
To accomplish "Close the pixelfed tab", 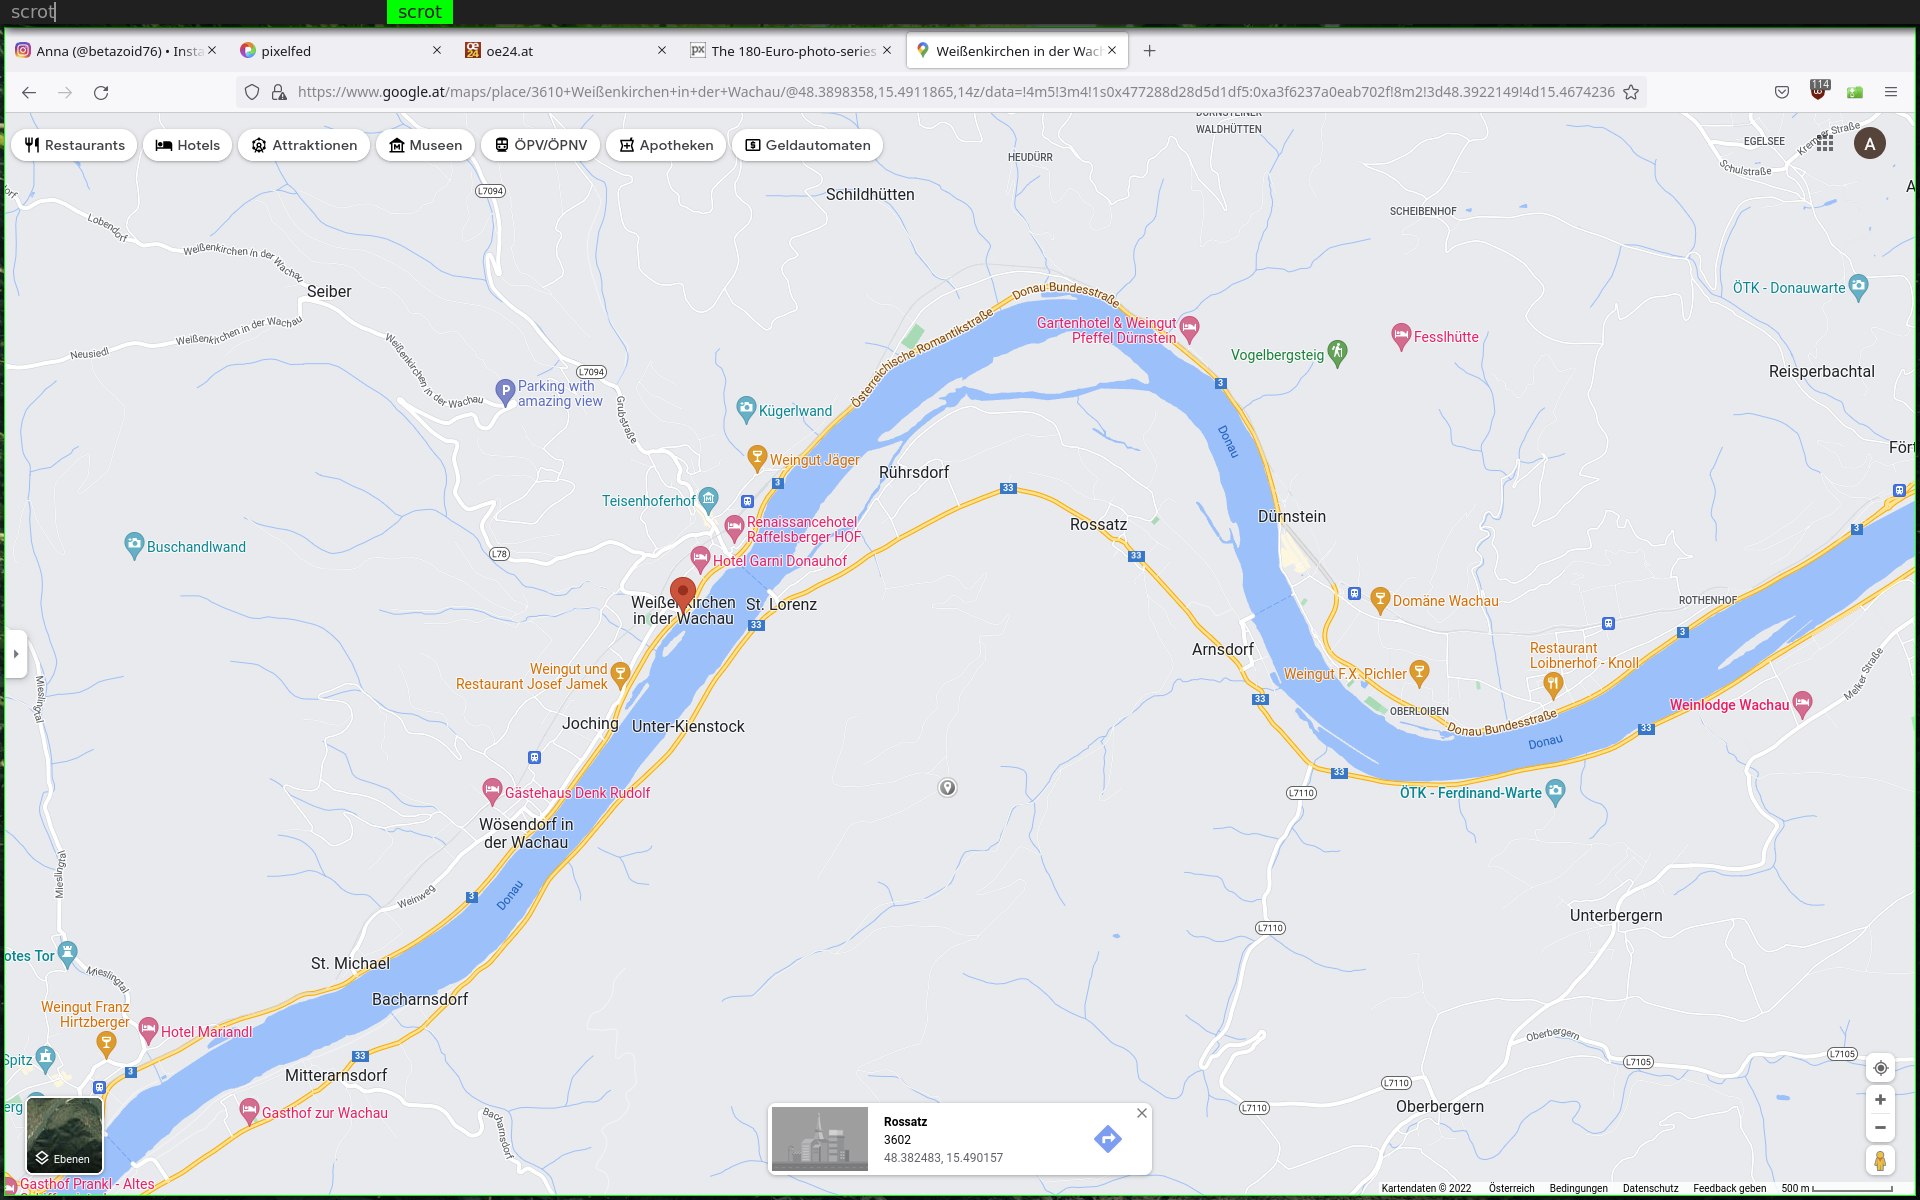I will coord(436,50).
